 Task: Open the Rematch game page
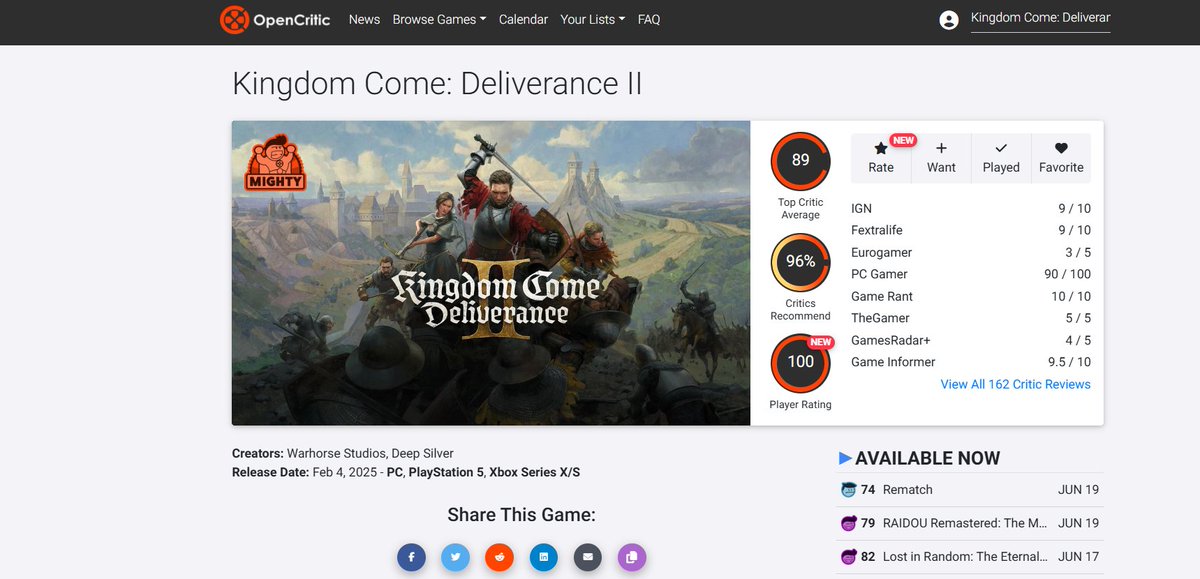(x=907, y=490)
